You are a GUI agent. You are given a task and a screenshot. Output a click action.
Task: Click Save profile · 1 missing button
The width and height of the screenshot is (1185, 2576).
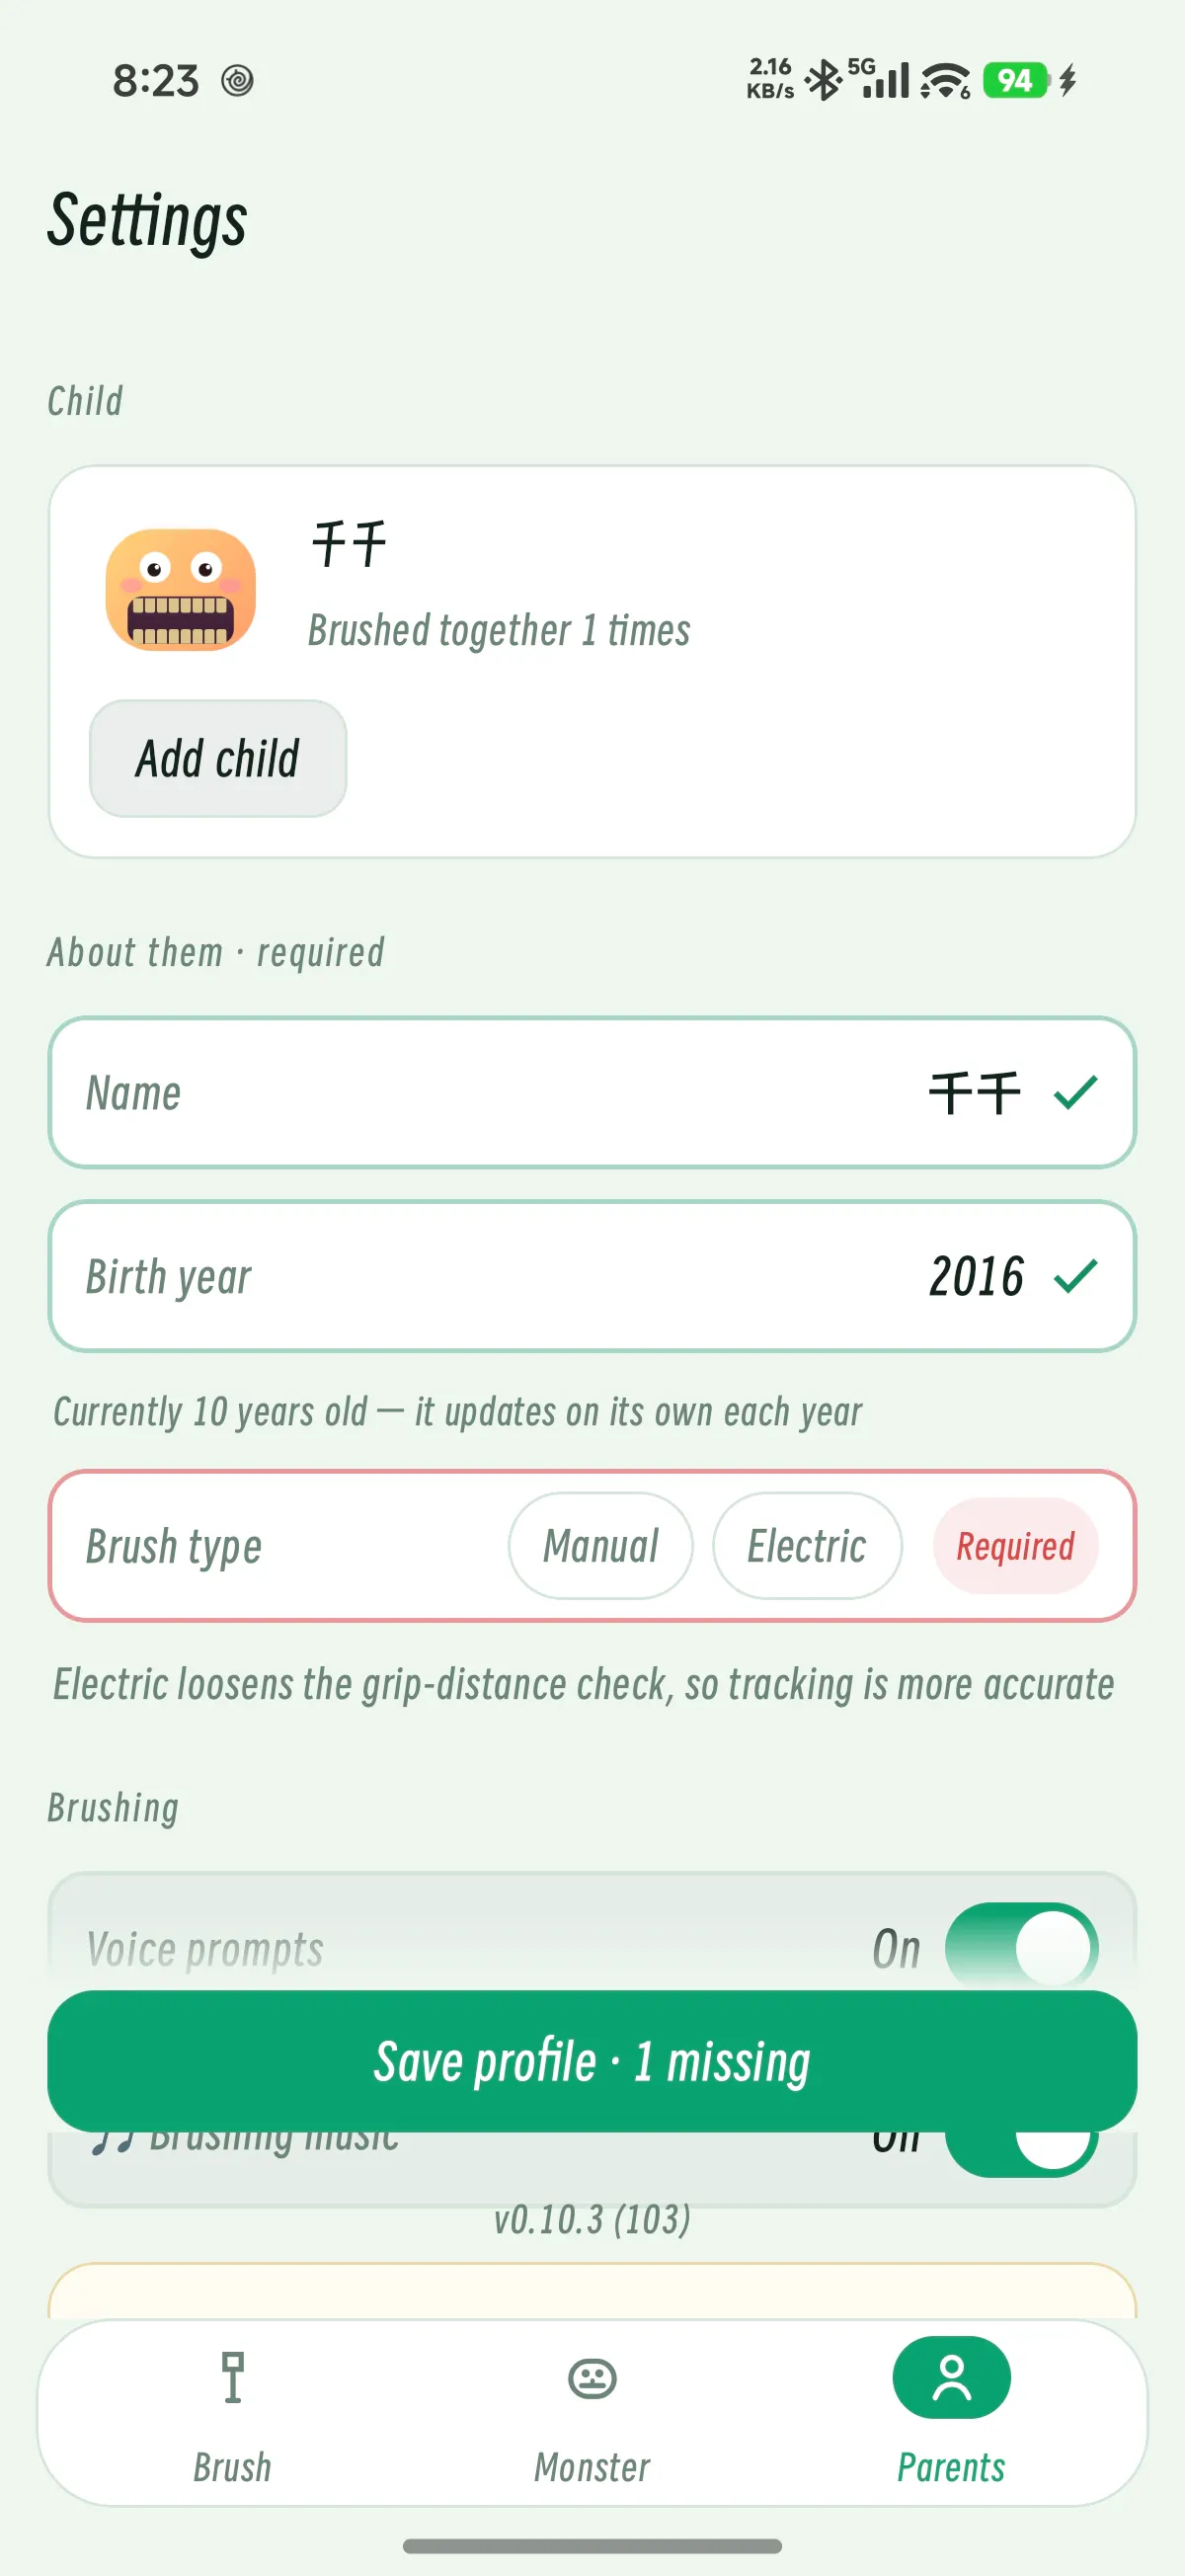[x=592, y=2061]
